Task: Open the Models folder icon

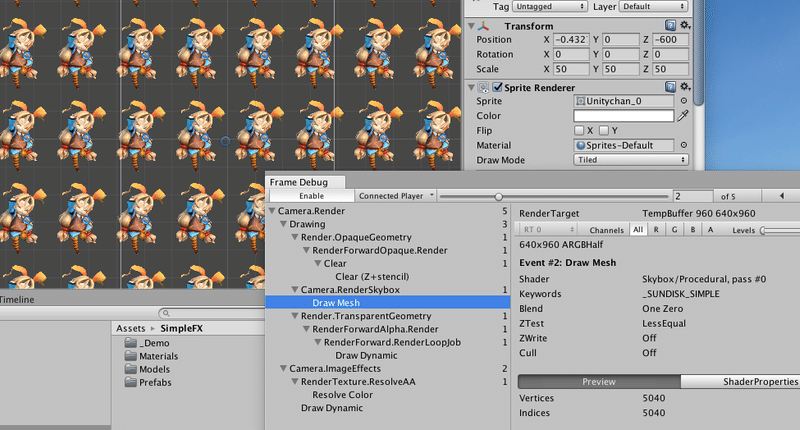Action: (x=131, y=369)
